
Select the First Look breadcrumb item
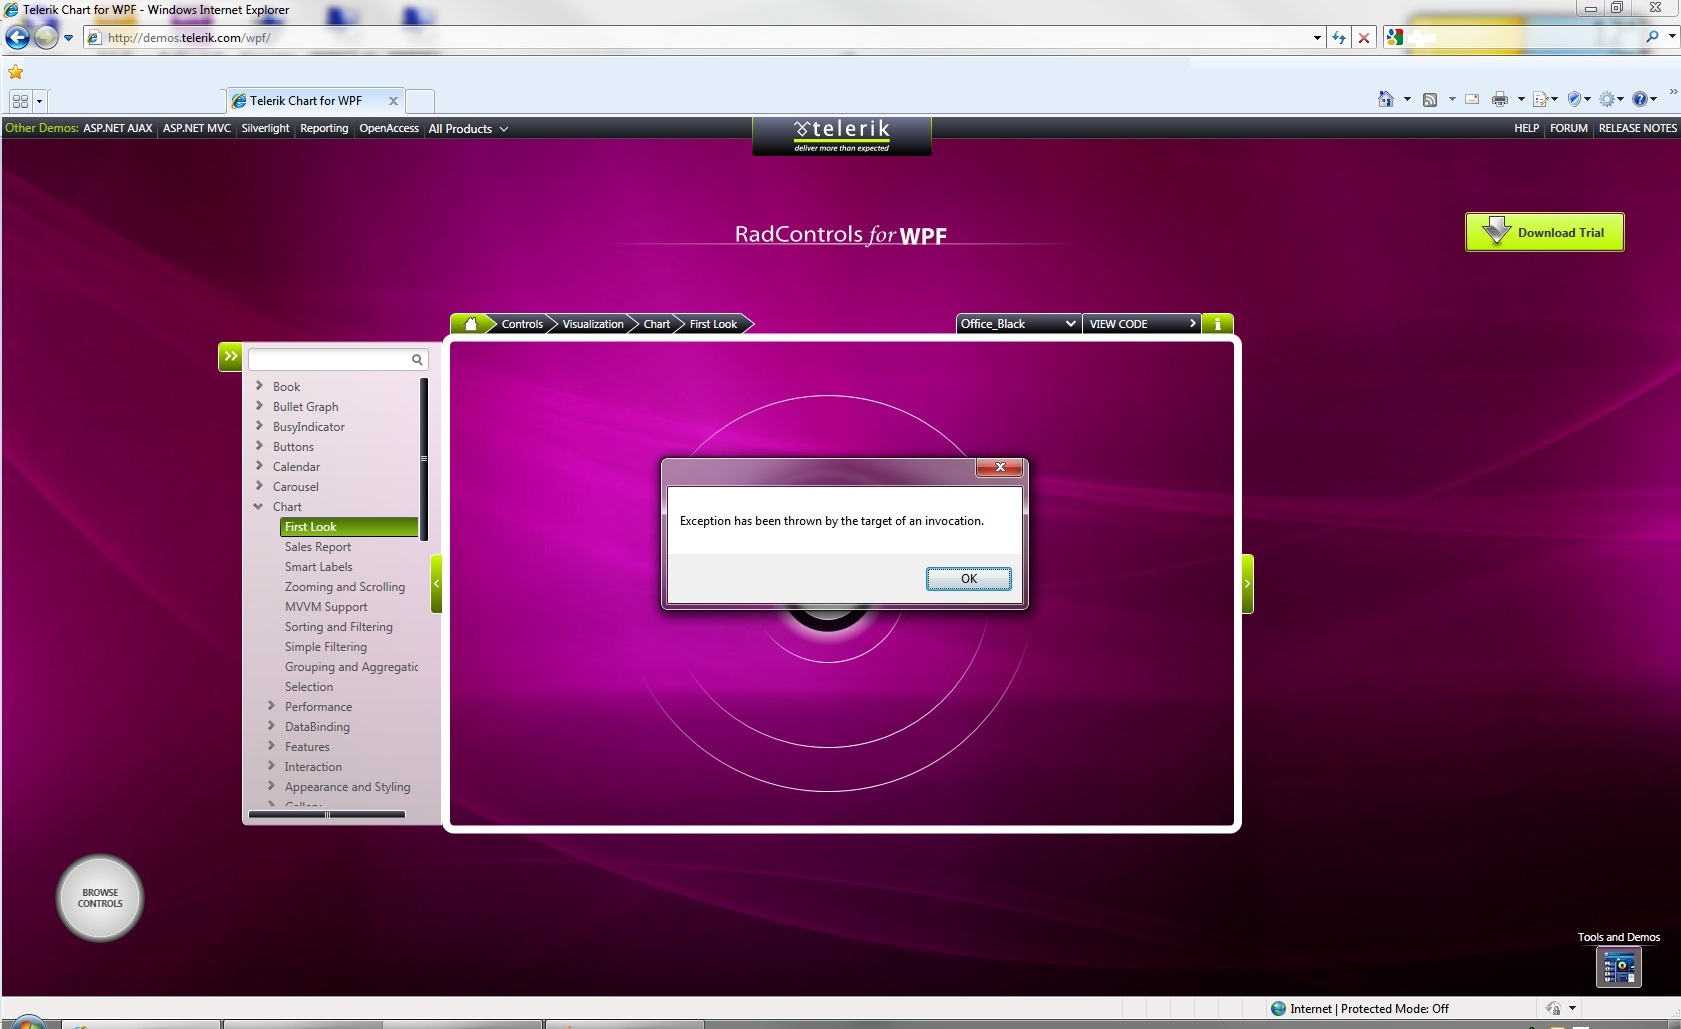coord(713,324)
